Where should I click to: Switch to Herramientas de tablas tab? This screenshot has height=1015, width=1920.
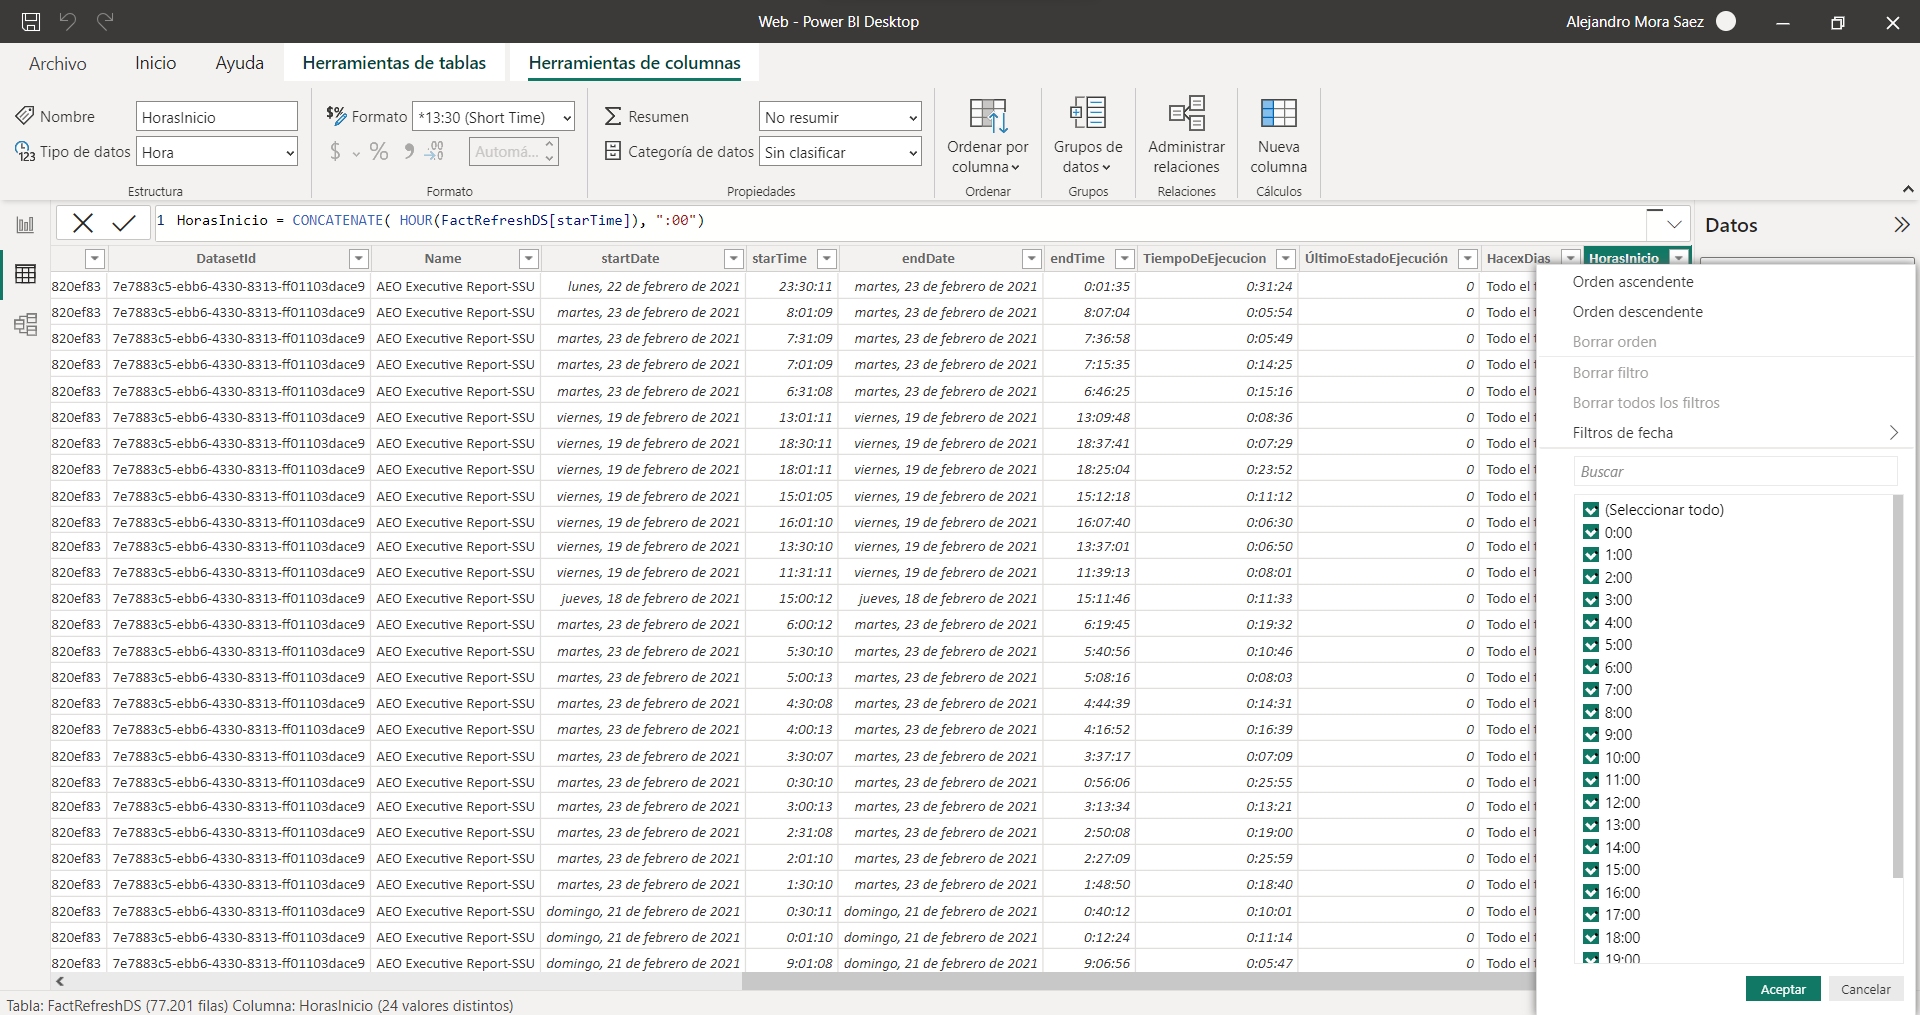click(394, 63)
